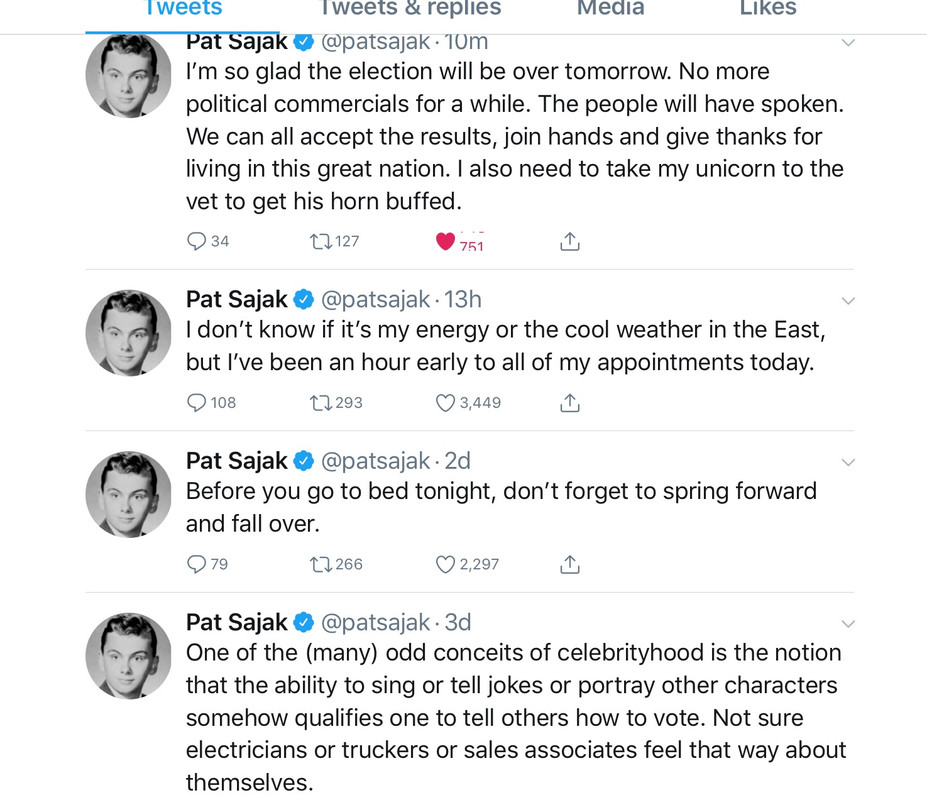Open the chevron menu on 2d tweet
927x800 pixels.
[x=848, y=462]
